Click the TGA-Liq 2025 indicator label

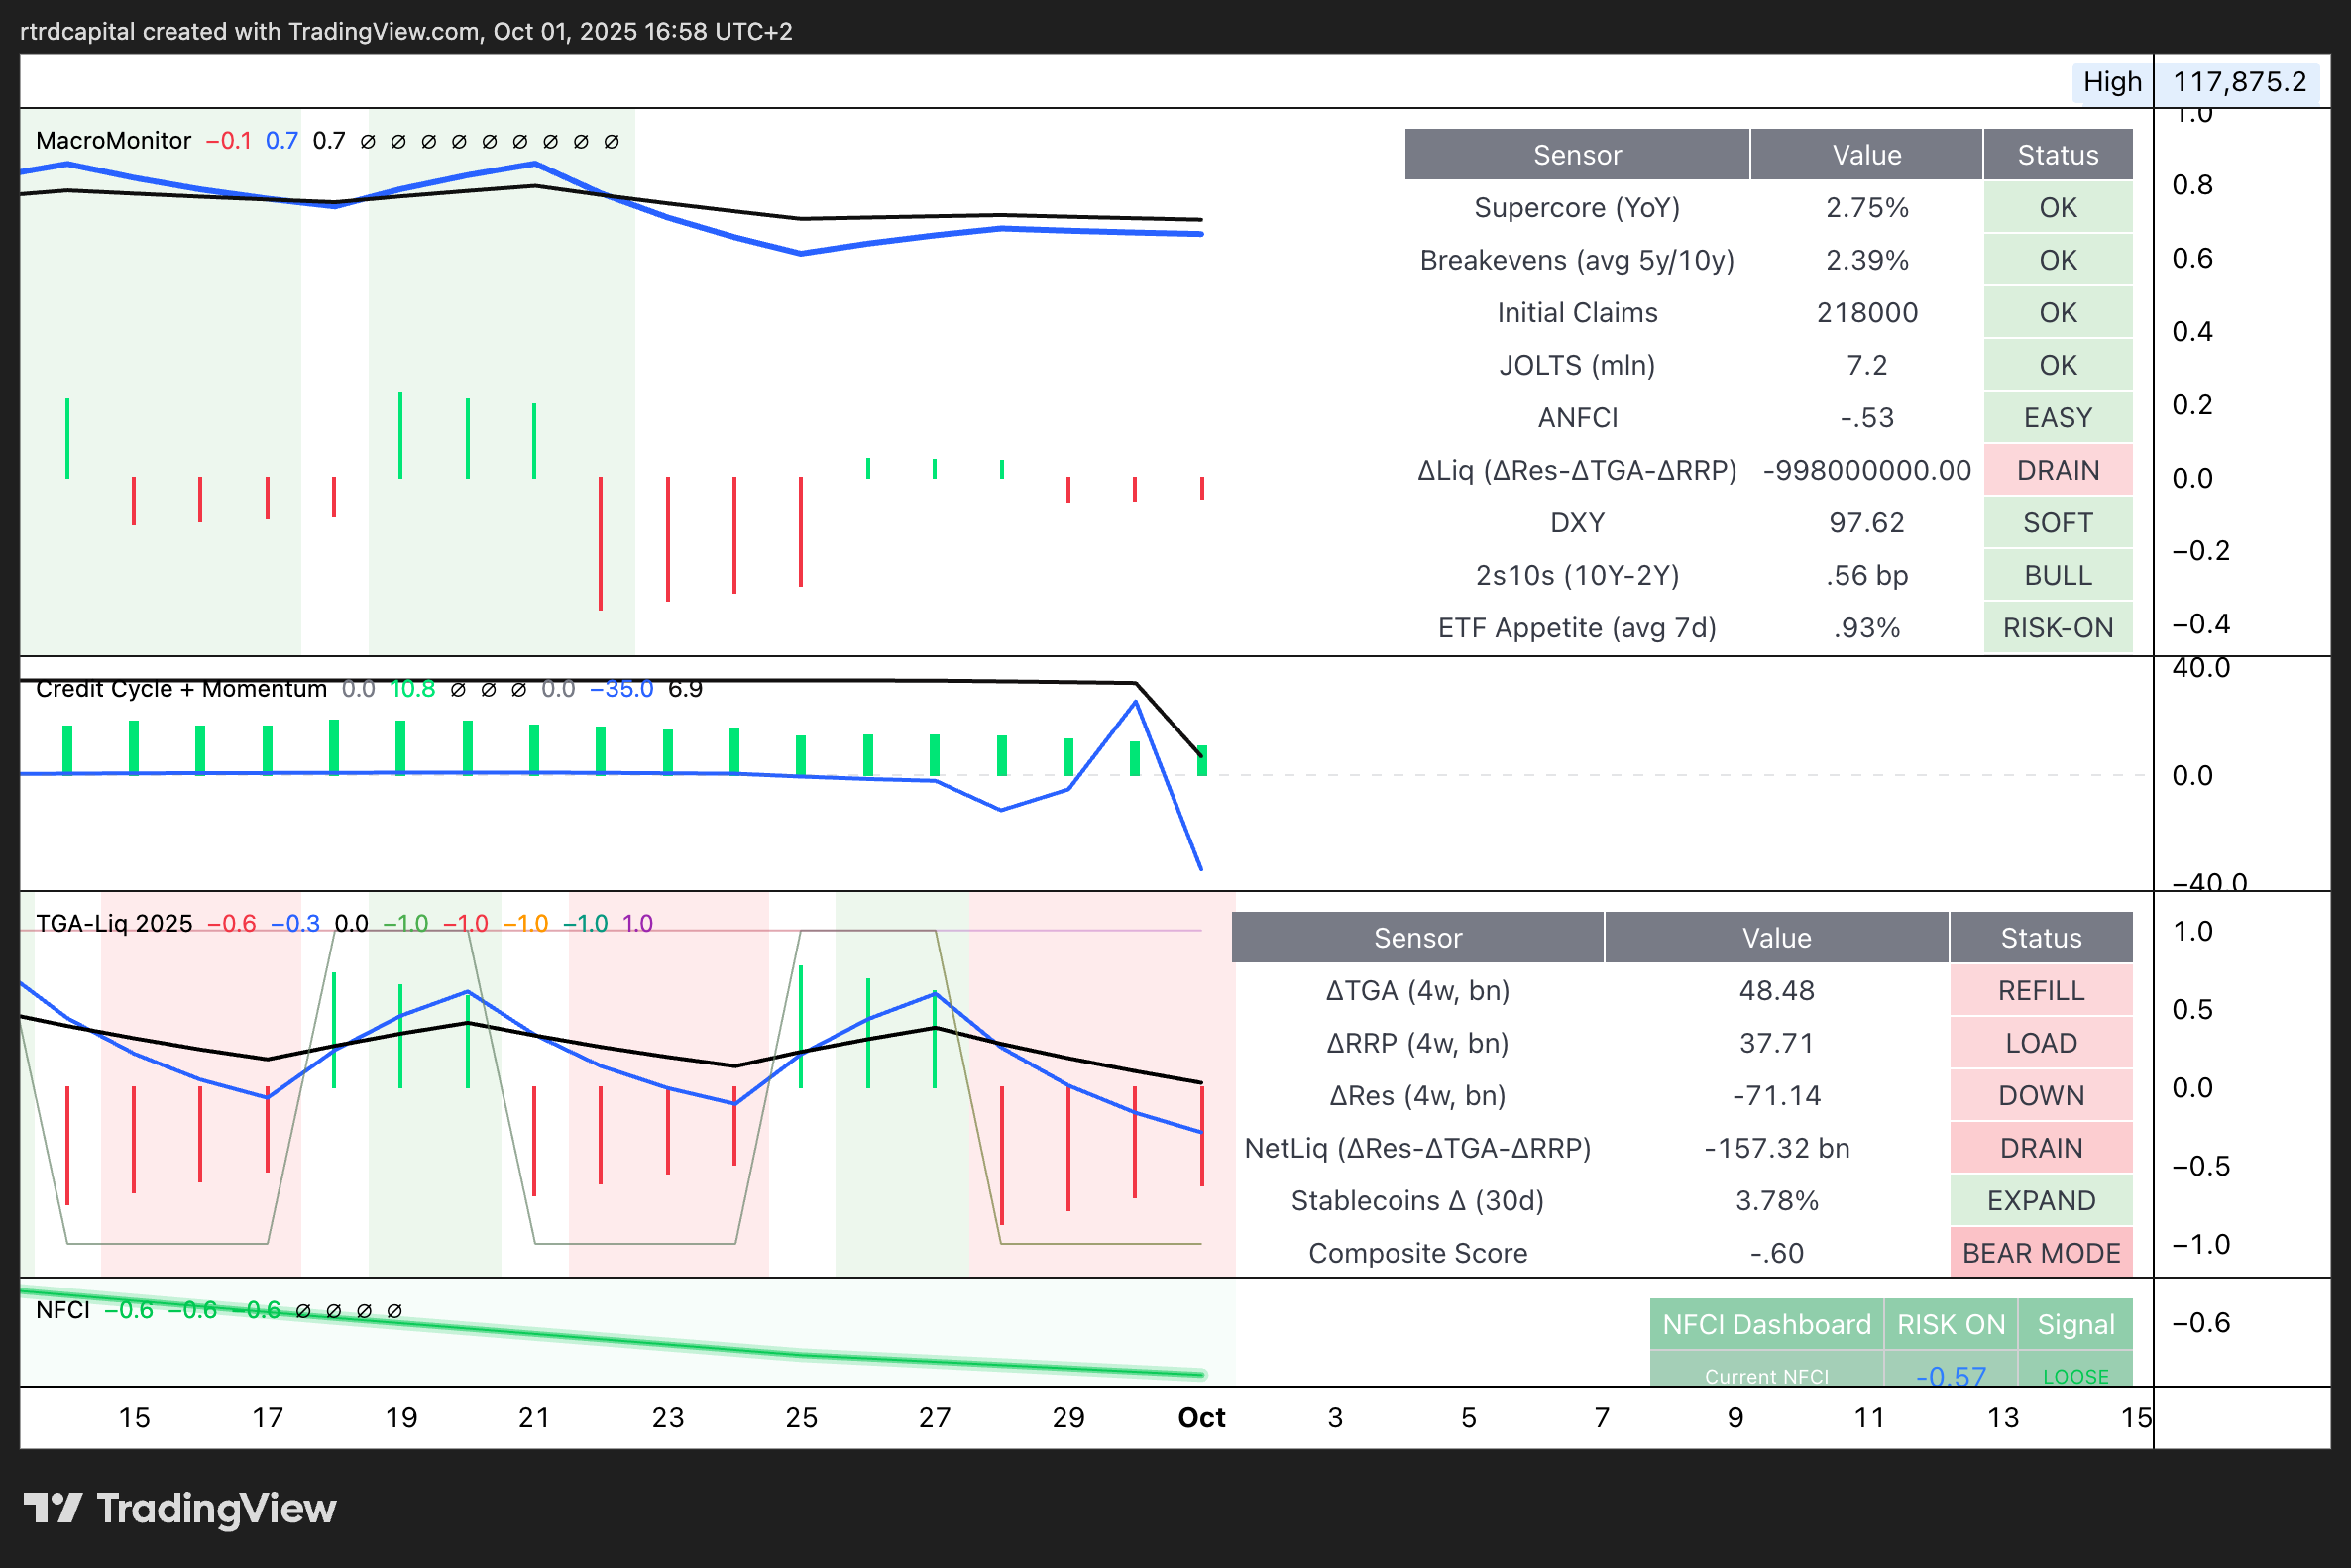point(114,923)
